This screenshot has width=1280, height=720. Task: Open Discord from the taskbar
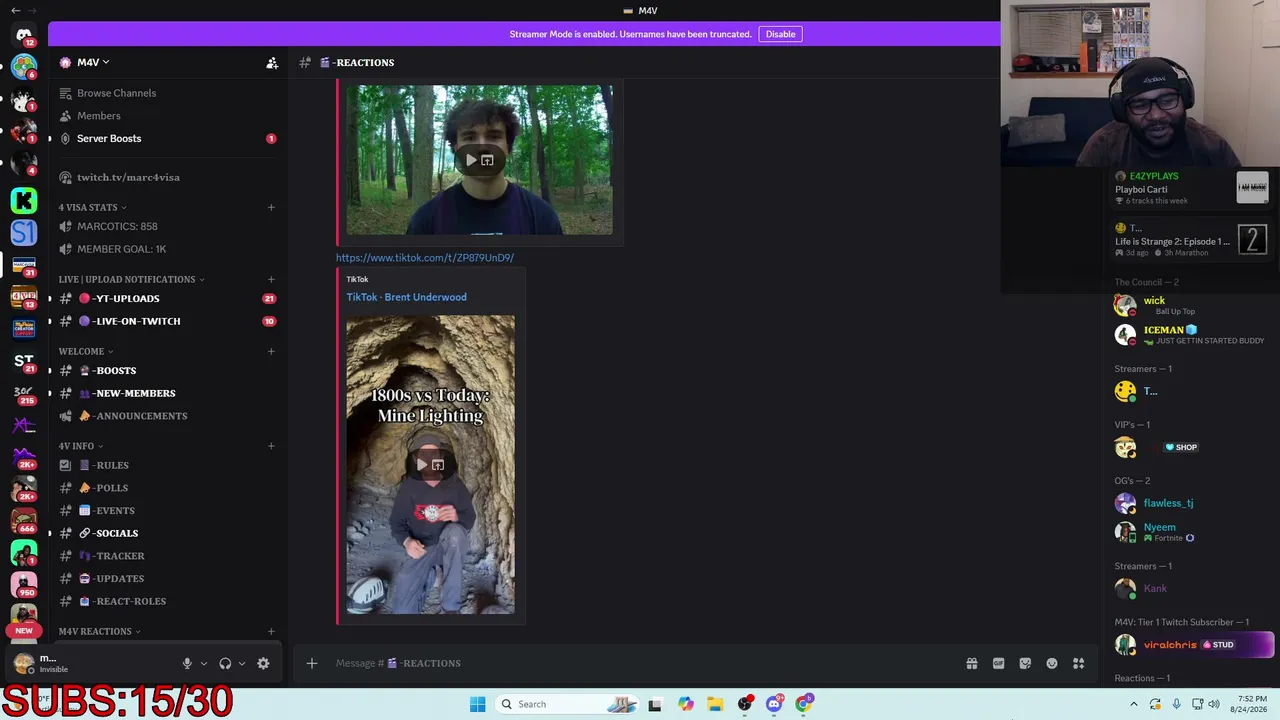(x=774, y=704)
